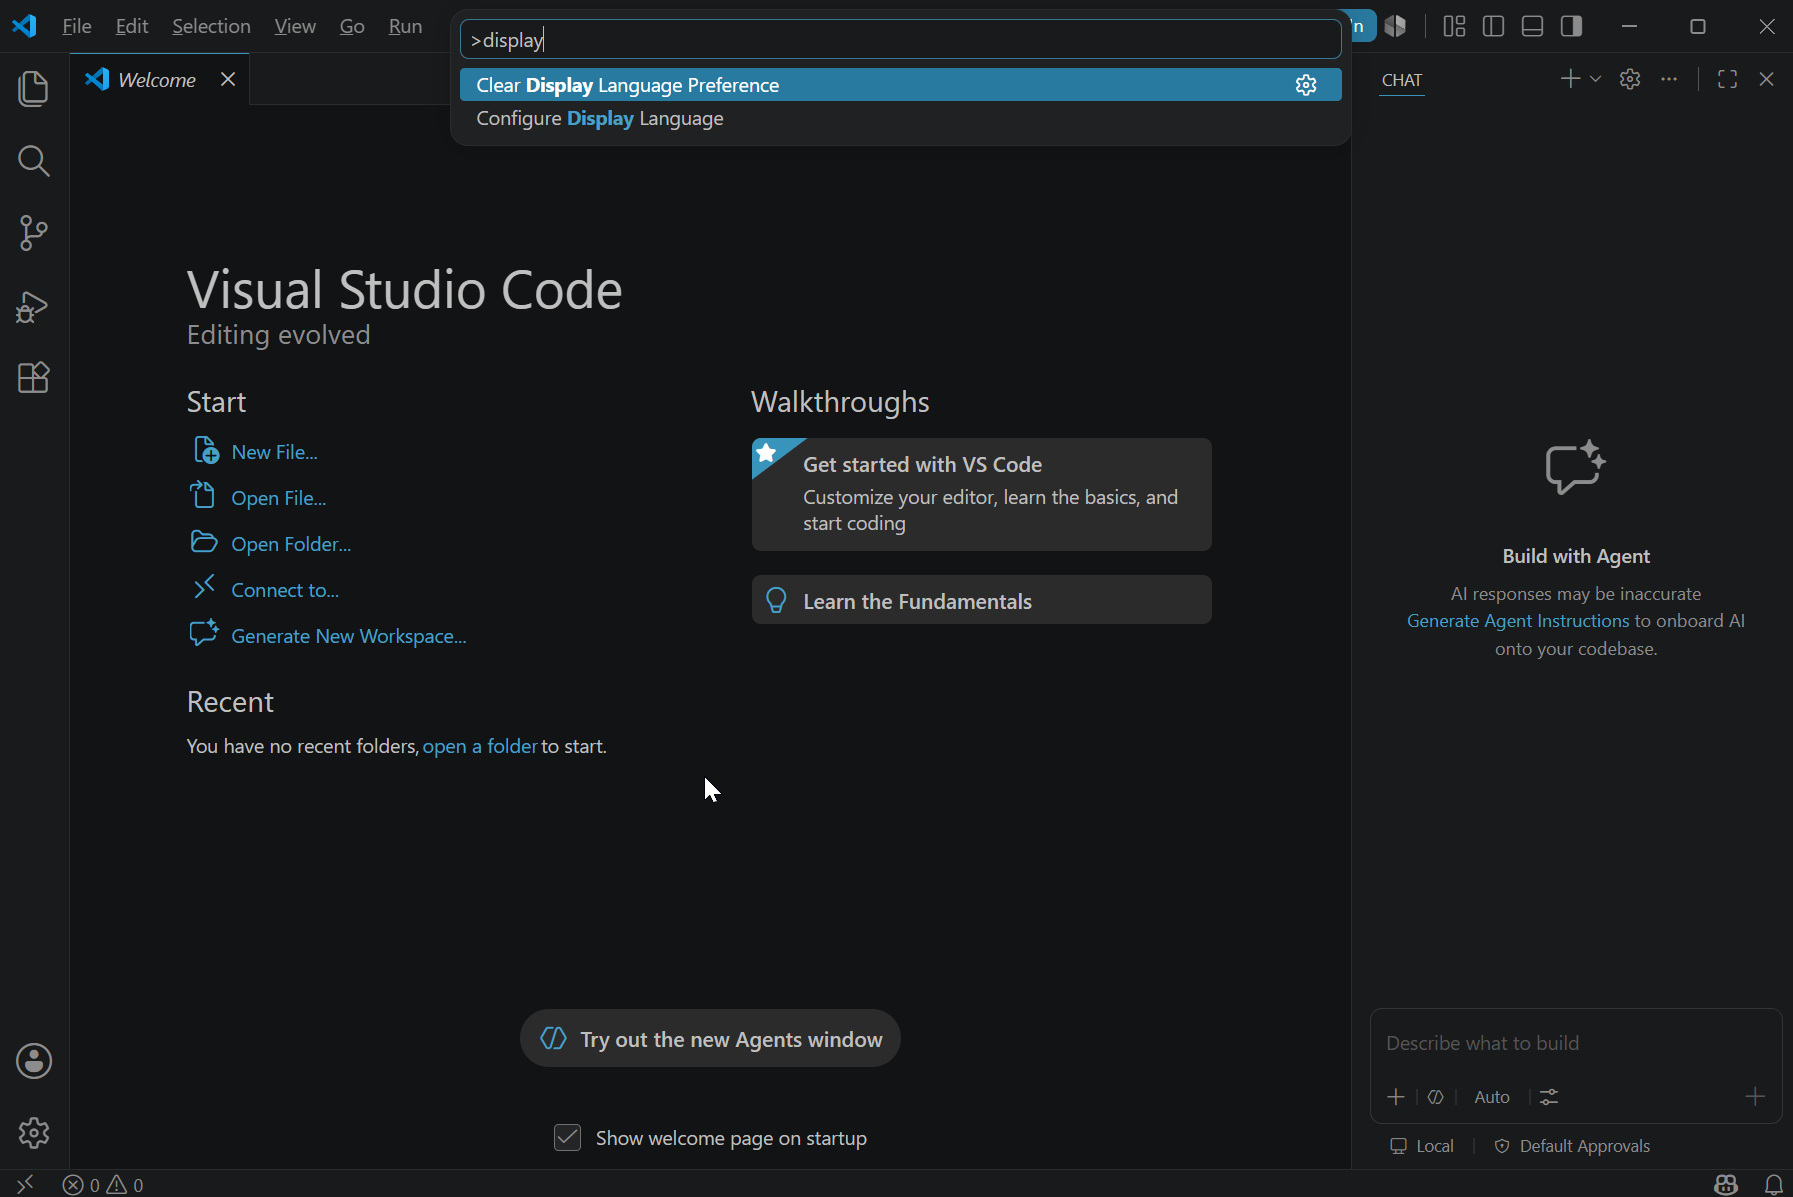Open chat settings gear icon
1793x1197 pixels.
[1630, 79]
